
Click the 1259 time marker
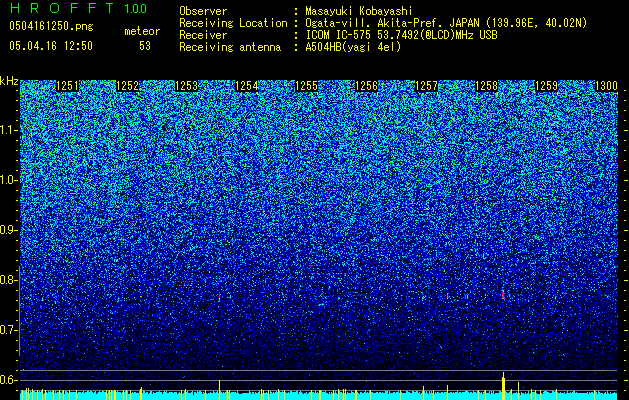pyautogui.click(x=546, y=86)
